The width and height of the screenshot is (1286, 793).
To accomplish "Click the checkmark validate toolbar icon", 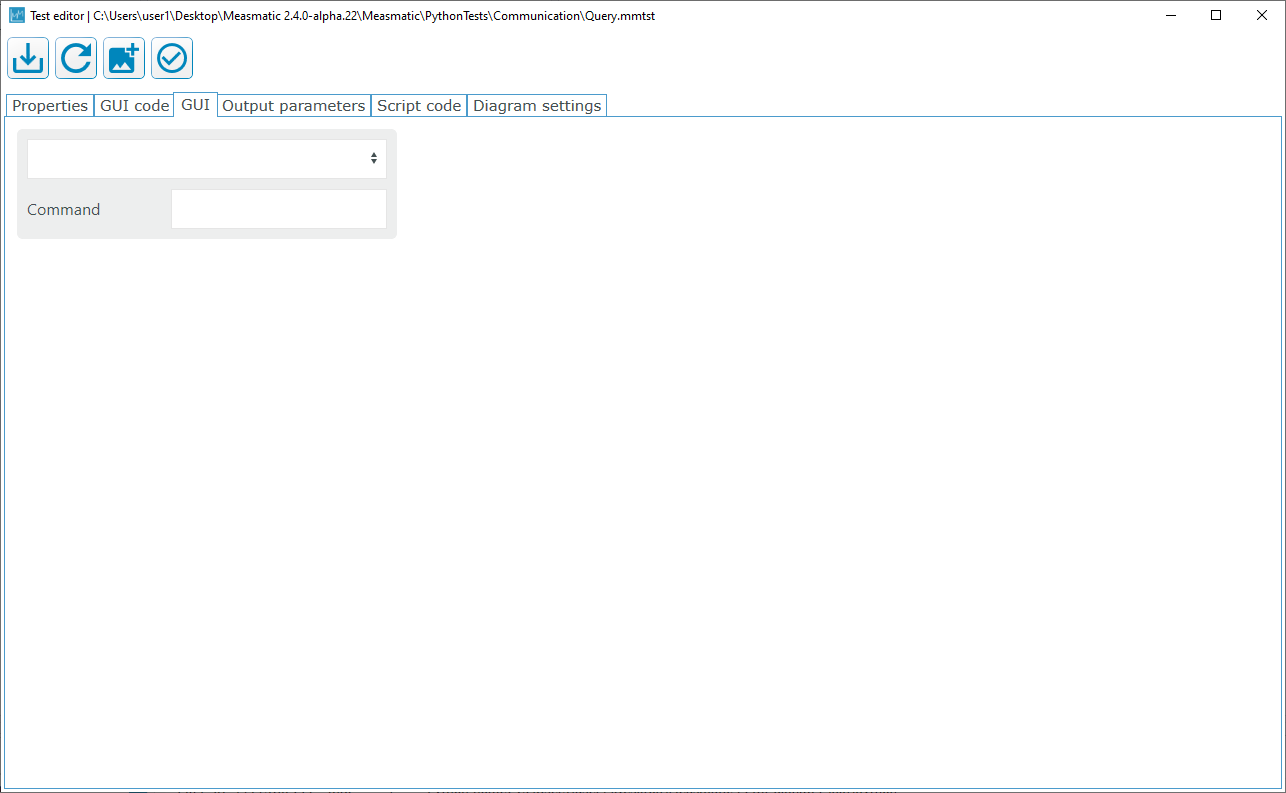I will [172, 59].
